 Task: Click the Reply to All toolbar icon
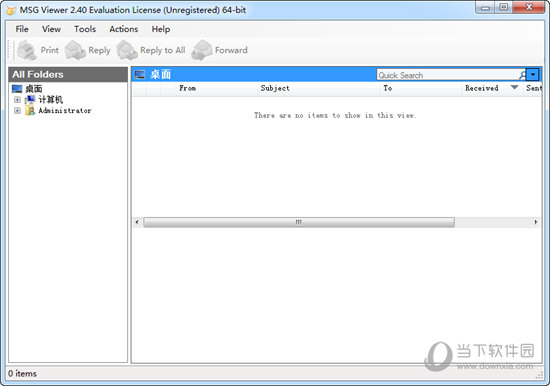[x=127, y=50]
